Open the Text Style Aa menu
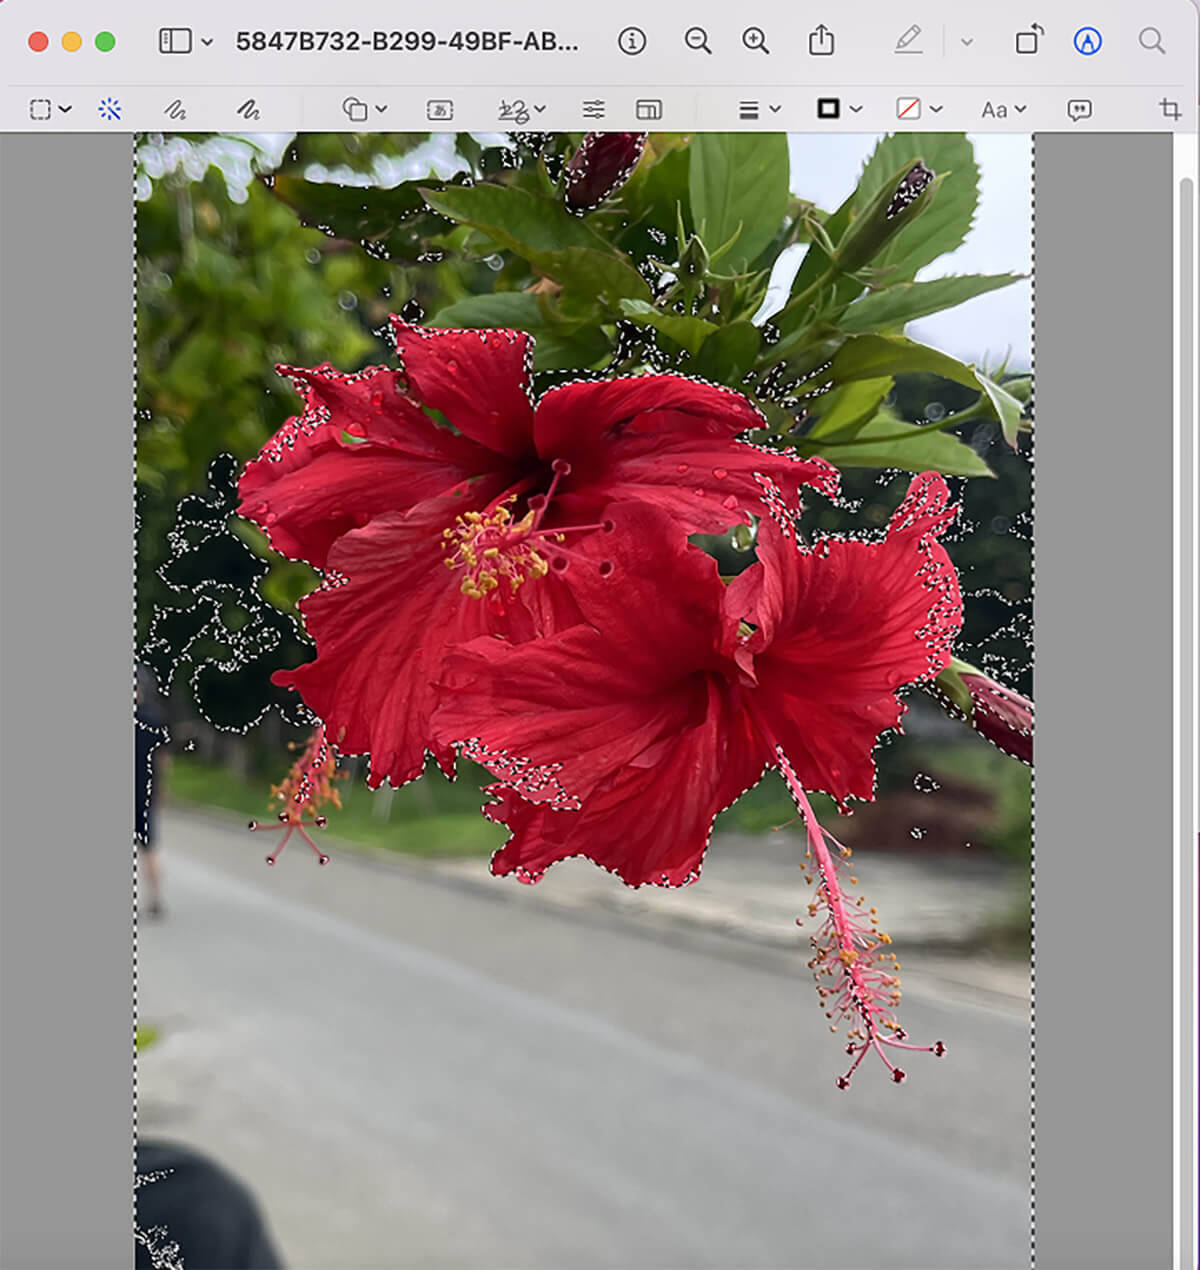The height and width of the screenshot is (1270, 1200). pyautogui.click(x=1003, y=110)
